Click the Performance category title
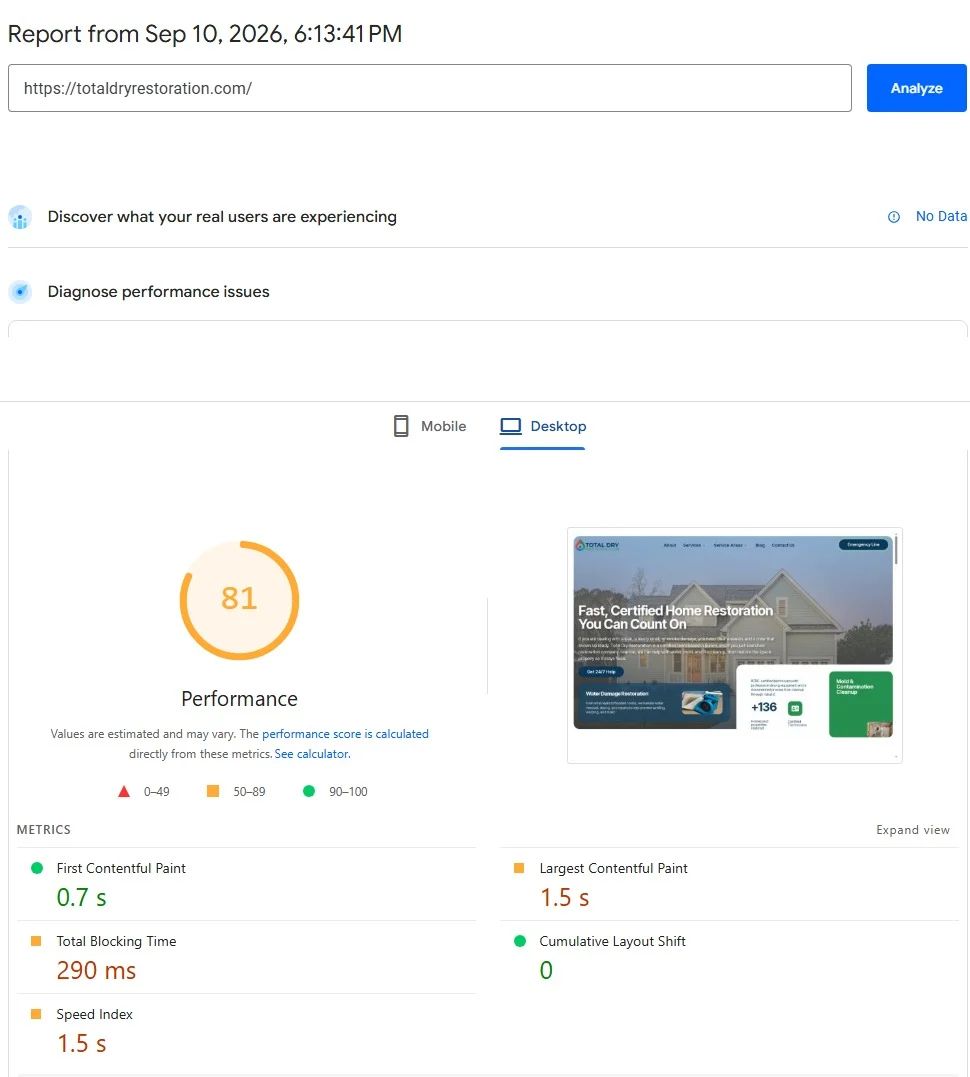Screen dimensions: 970x1077 click(239, 699)
